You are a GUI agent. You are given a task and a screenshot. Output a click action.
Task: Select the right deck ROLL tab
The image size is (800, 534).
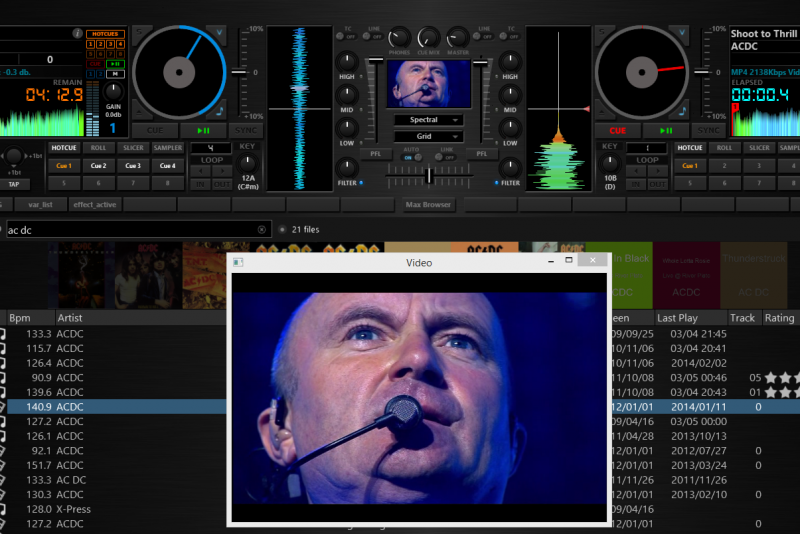[724, 148]
